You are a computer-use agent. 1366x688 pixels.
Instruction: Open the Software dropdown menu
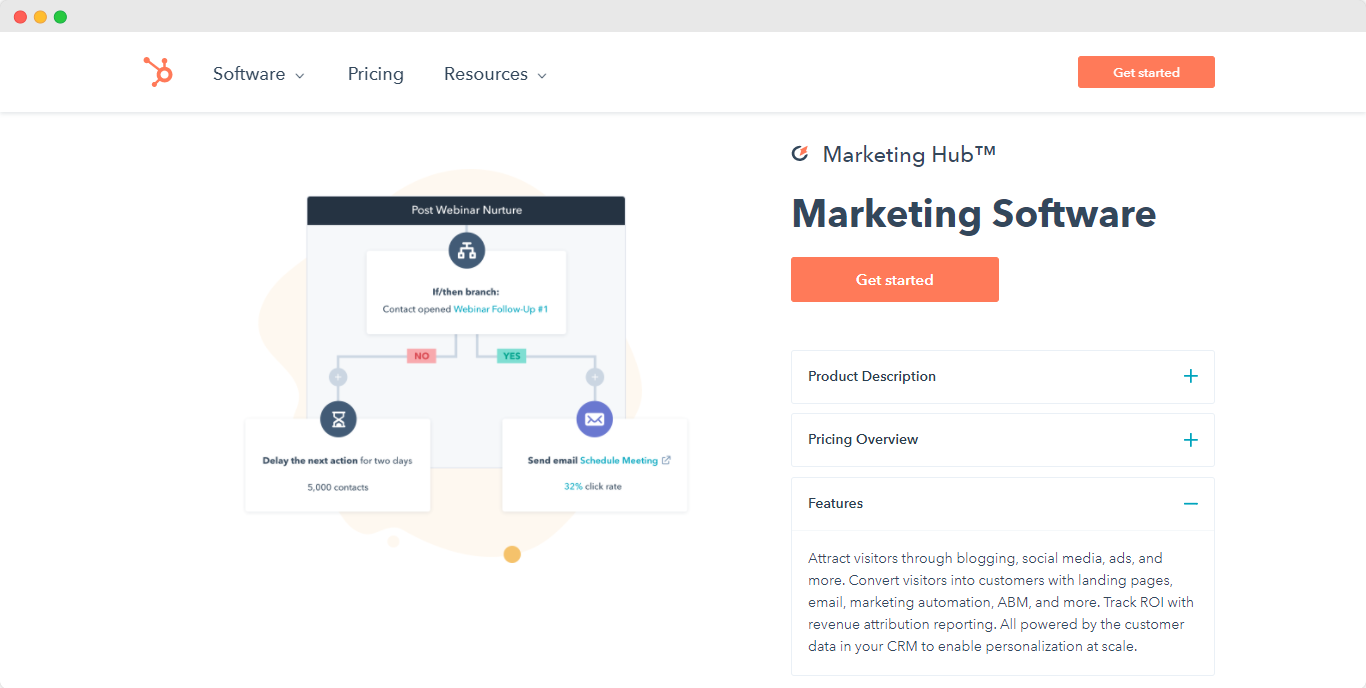(x=258, y=74)
